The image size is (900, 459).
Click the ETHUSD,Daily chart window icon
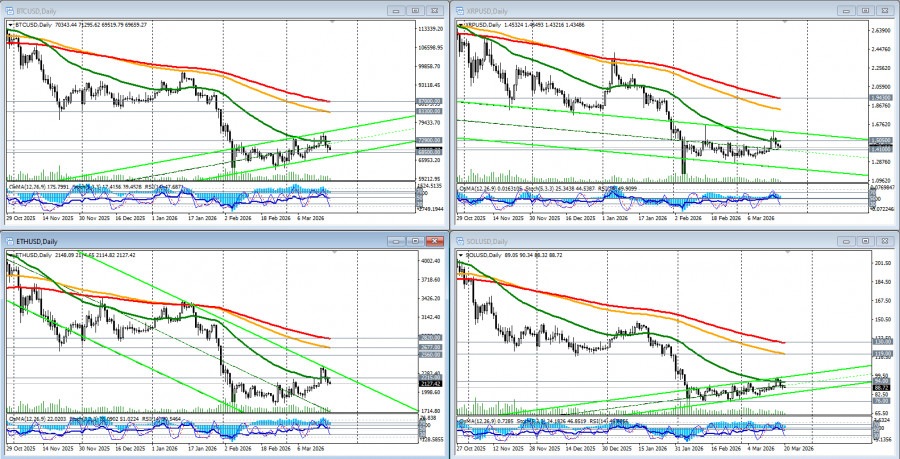[8, 242]
